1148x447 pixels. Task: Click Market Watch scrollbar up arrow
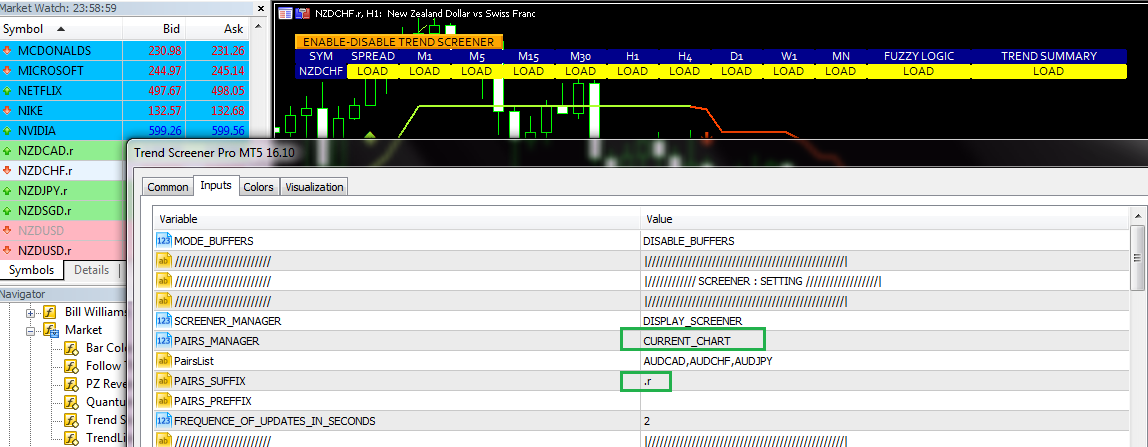tap(258, 29)
